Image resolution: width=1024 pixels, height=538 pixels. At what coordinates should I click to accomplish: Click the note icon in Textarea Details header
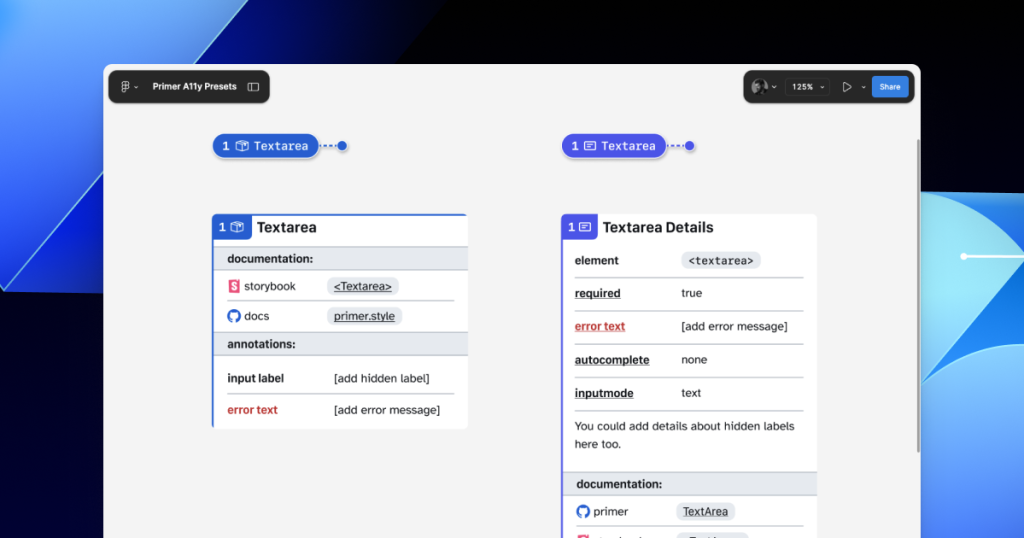(x=585, y=228)
